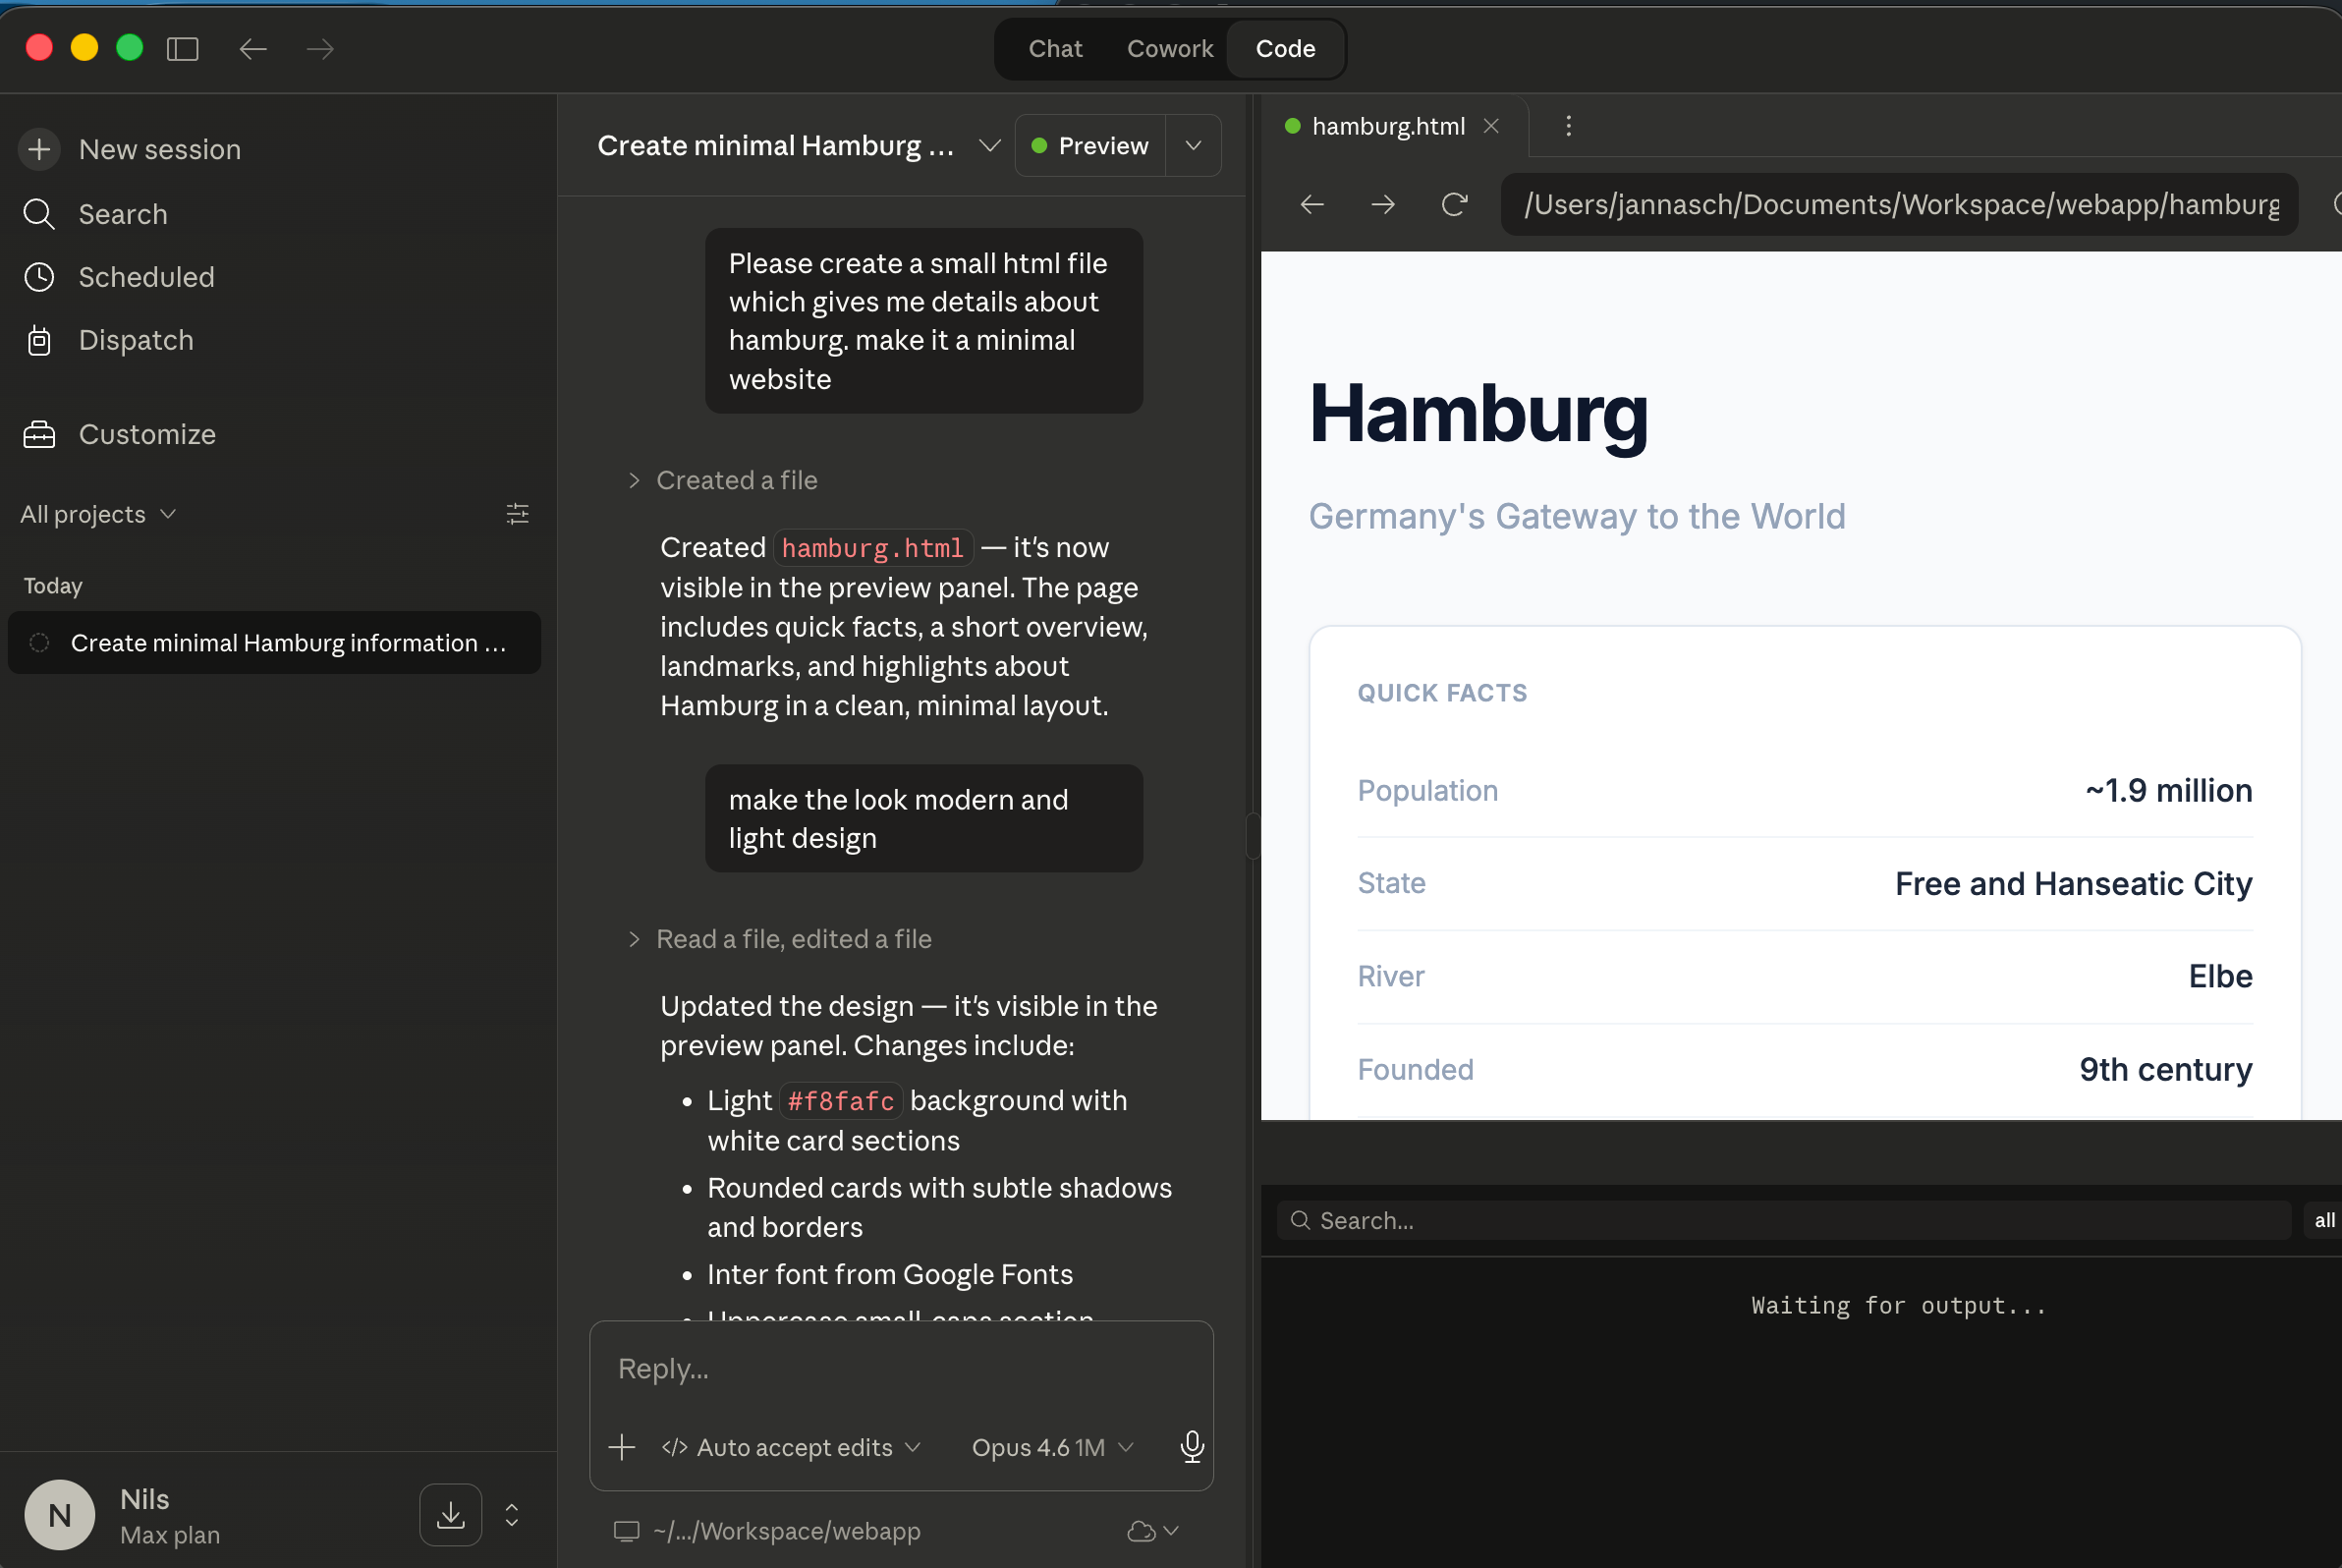Click 'Free and Hanseatic City' state value
Image resolution: width=2342 pixels, height=1568 pixels.
(2073, 883)
